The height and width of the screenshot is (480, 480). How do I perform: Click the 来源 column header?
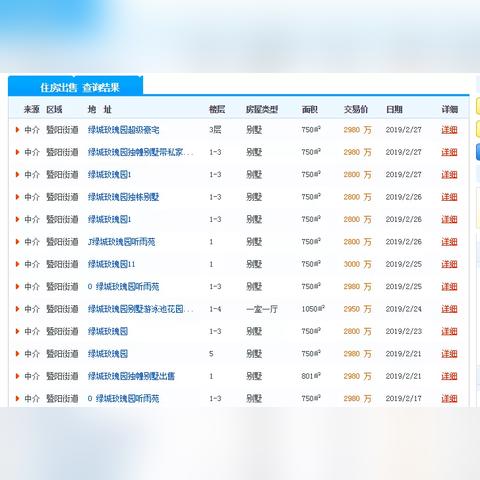32,109
